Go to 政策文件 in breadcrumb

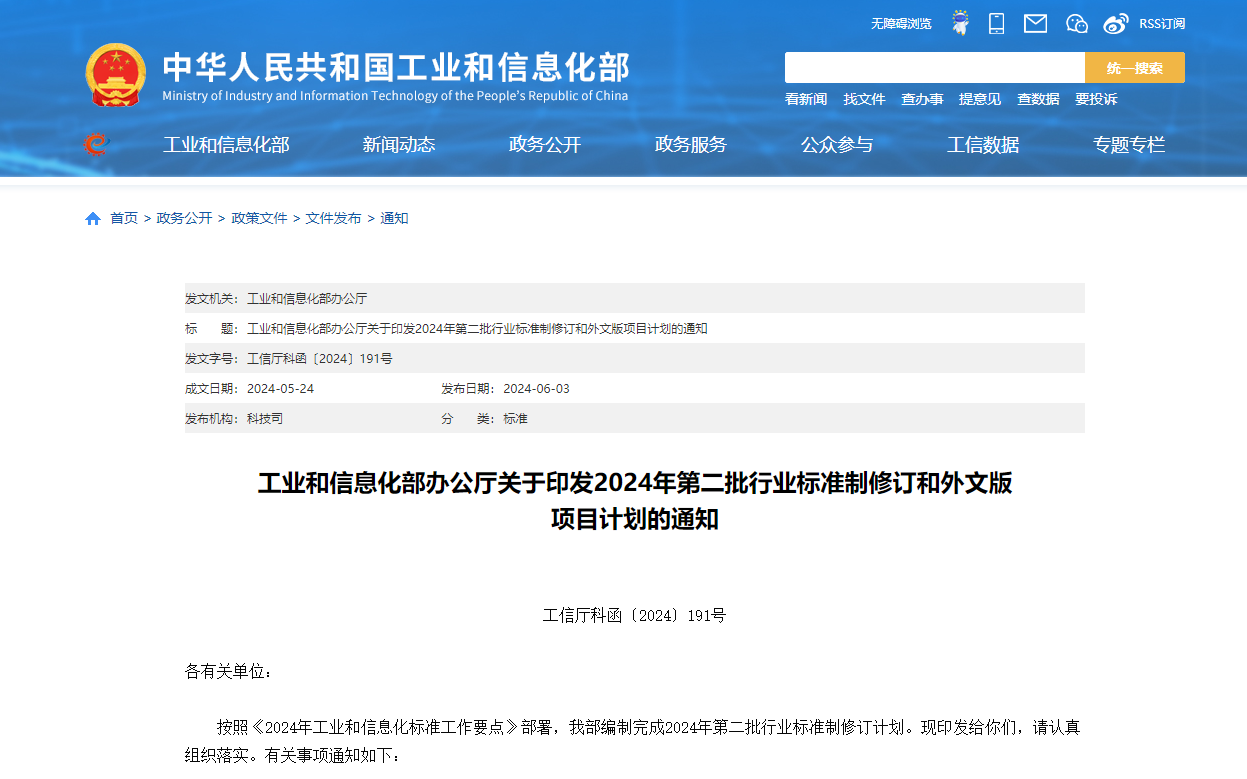[x=259, y=218]
